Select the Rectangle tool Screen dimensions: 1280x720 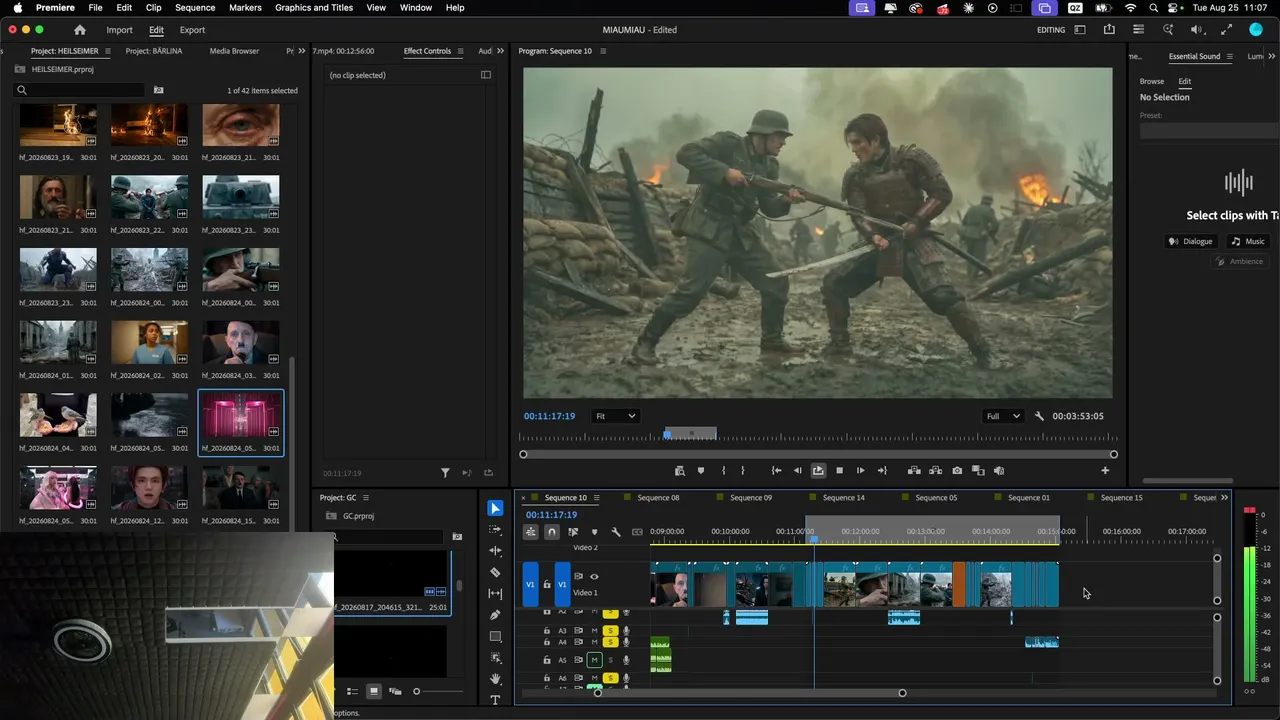coord(495,637)
